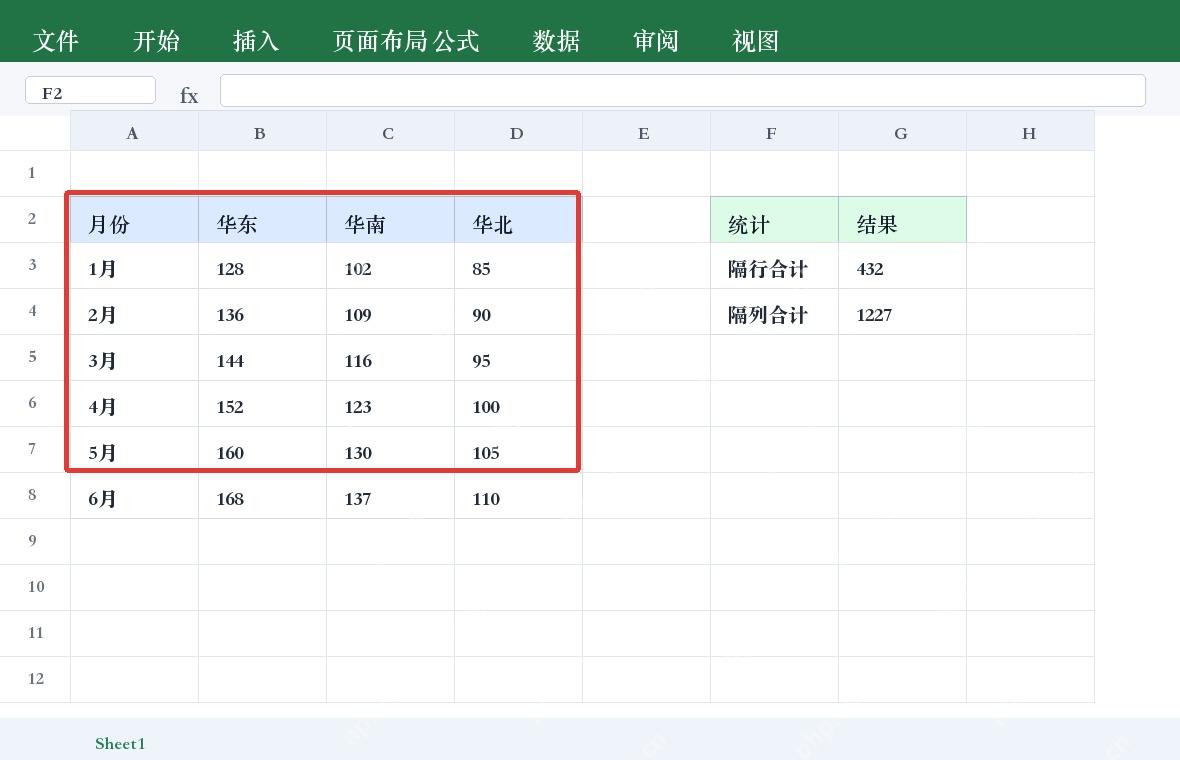Open the 审阅 tab

pos(655,41)
